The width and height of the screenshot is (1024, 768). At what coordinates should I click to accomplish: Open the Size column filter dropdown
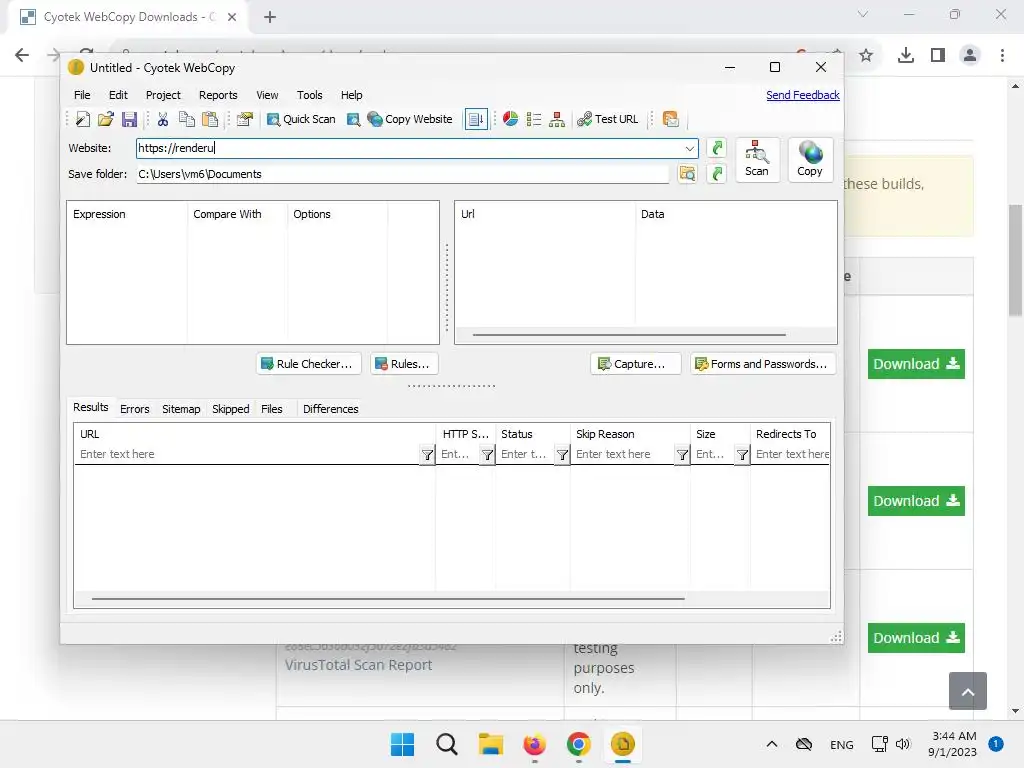(x=742, y=455)
